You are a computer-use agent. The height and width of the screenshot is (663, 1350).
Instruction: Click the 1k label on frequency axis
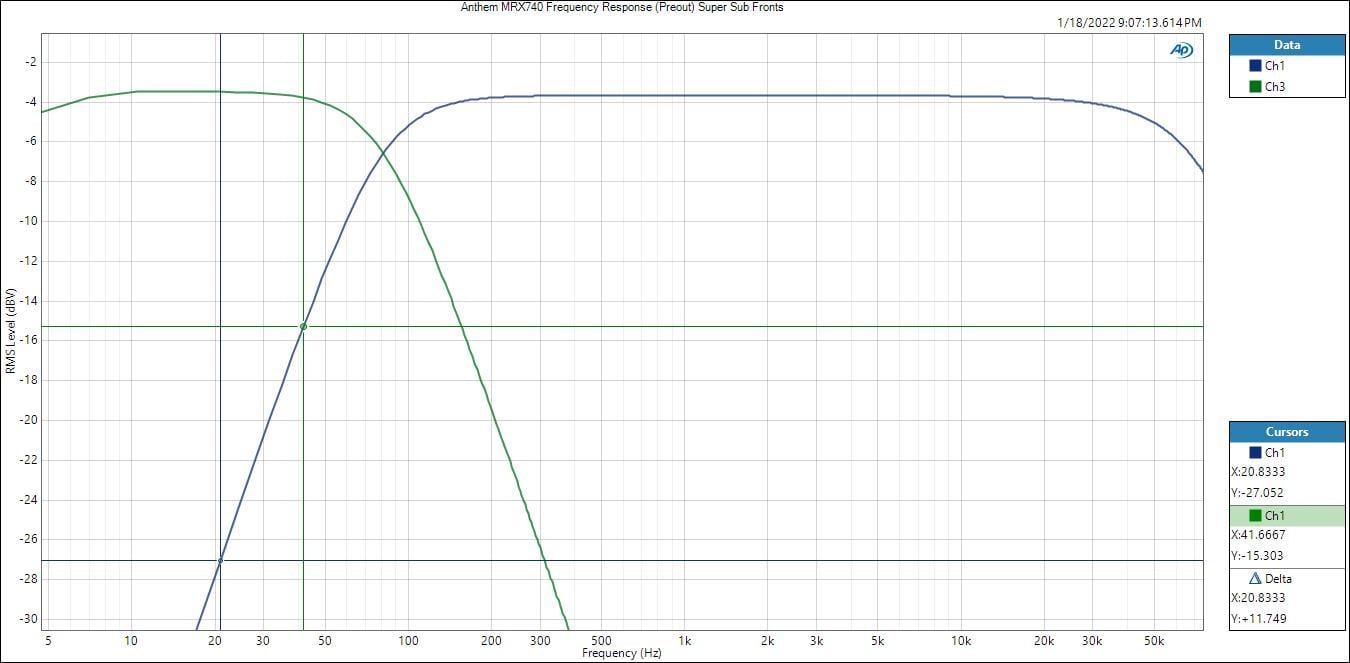pyautogui.click(x=684, y=640)
